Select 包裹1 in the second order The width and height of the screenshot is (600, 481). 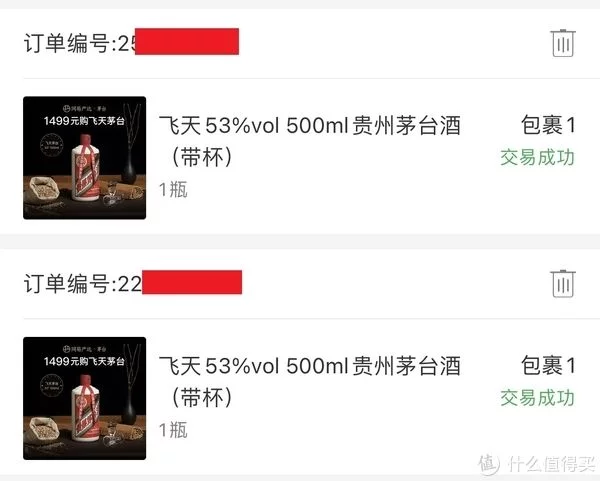[x=548, y=365]
